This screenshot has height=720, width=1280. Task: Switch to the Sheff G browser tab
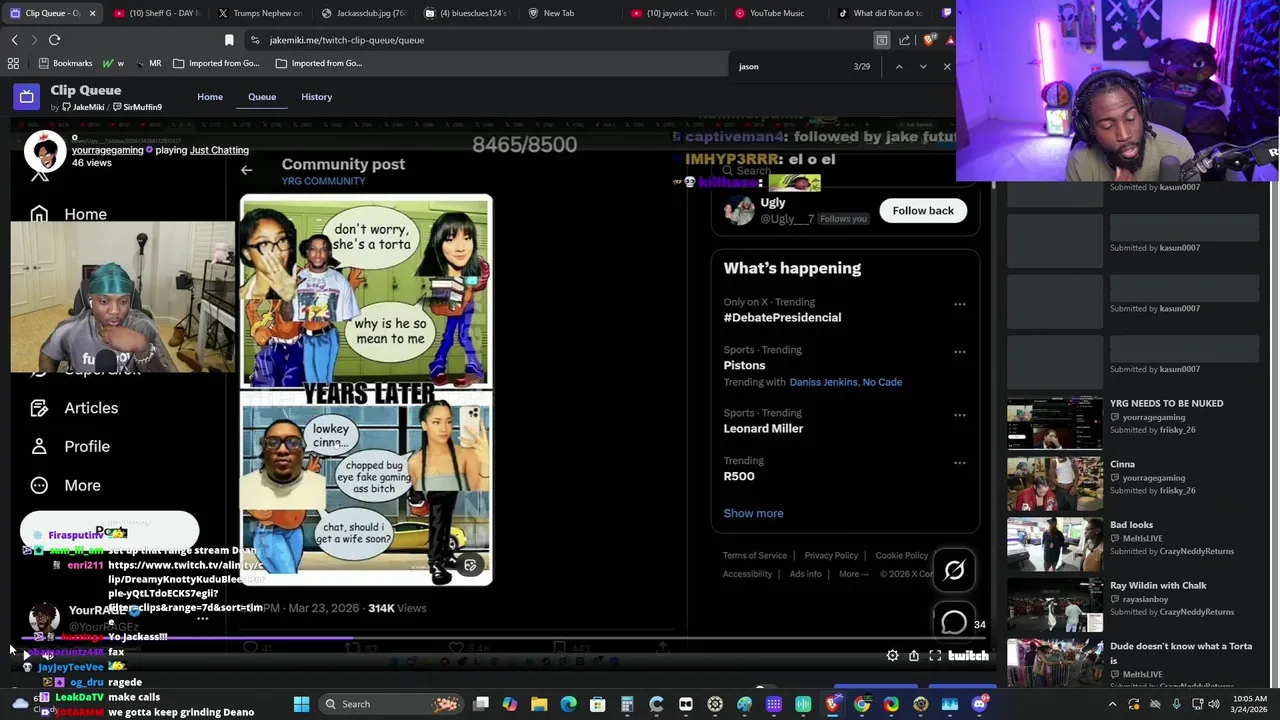pyautogui.click(x=157, y=13)
